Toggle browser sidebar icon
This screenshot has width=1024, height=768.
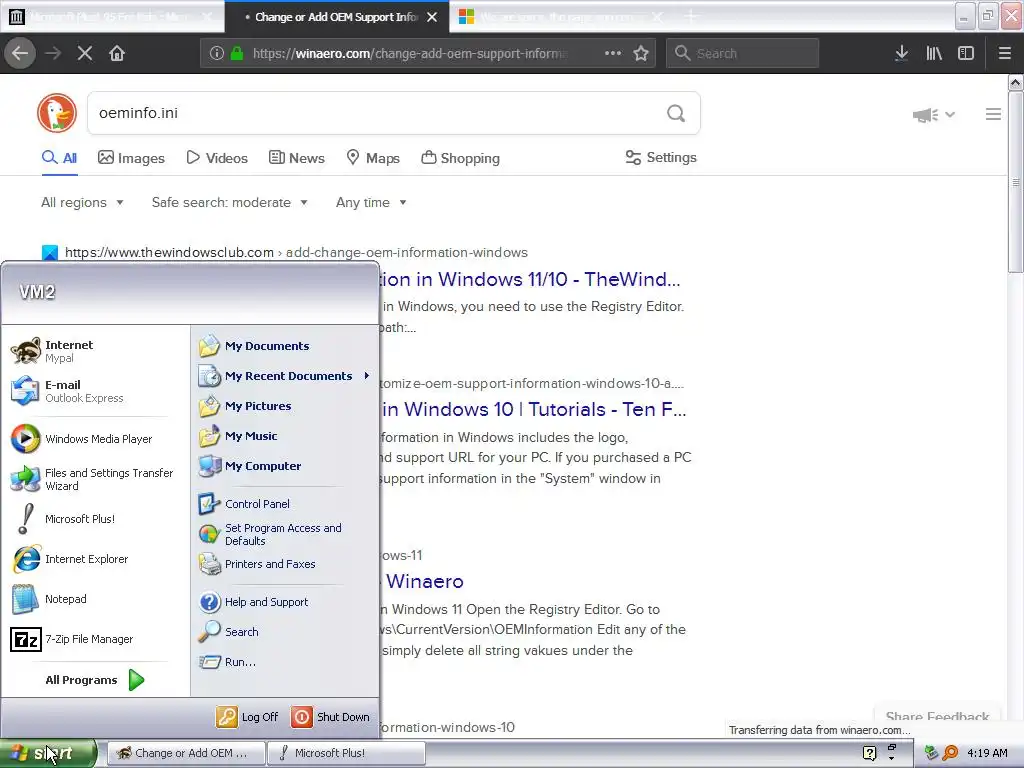coord(966,53)
